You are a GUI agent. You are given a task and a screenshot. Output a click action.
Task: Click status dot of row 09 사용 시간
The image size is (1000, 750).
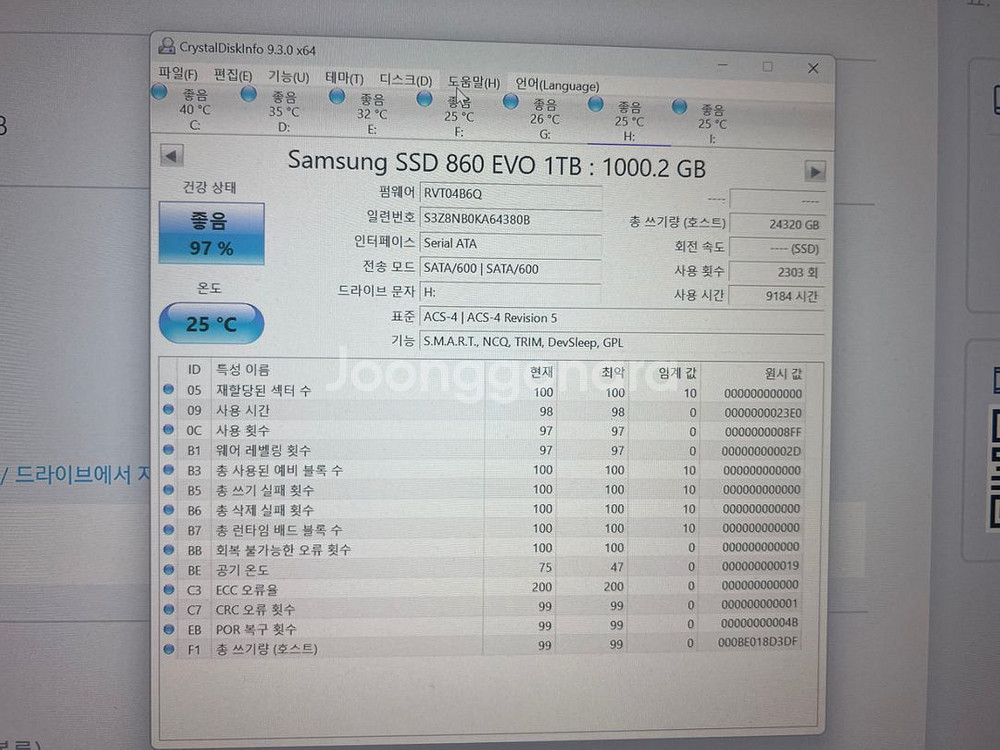(x=168, y=409)
